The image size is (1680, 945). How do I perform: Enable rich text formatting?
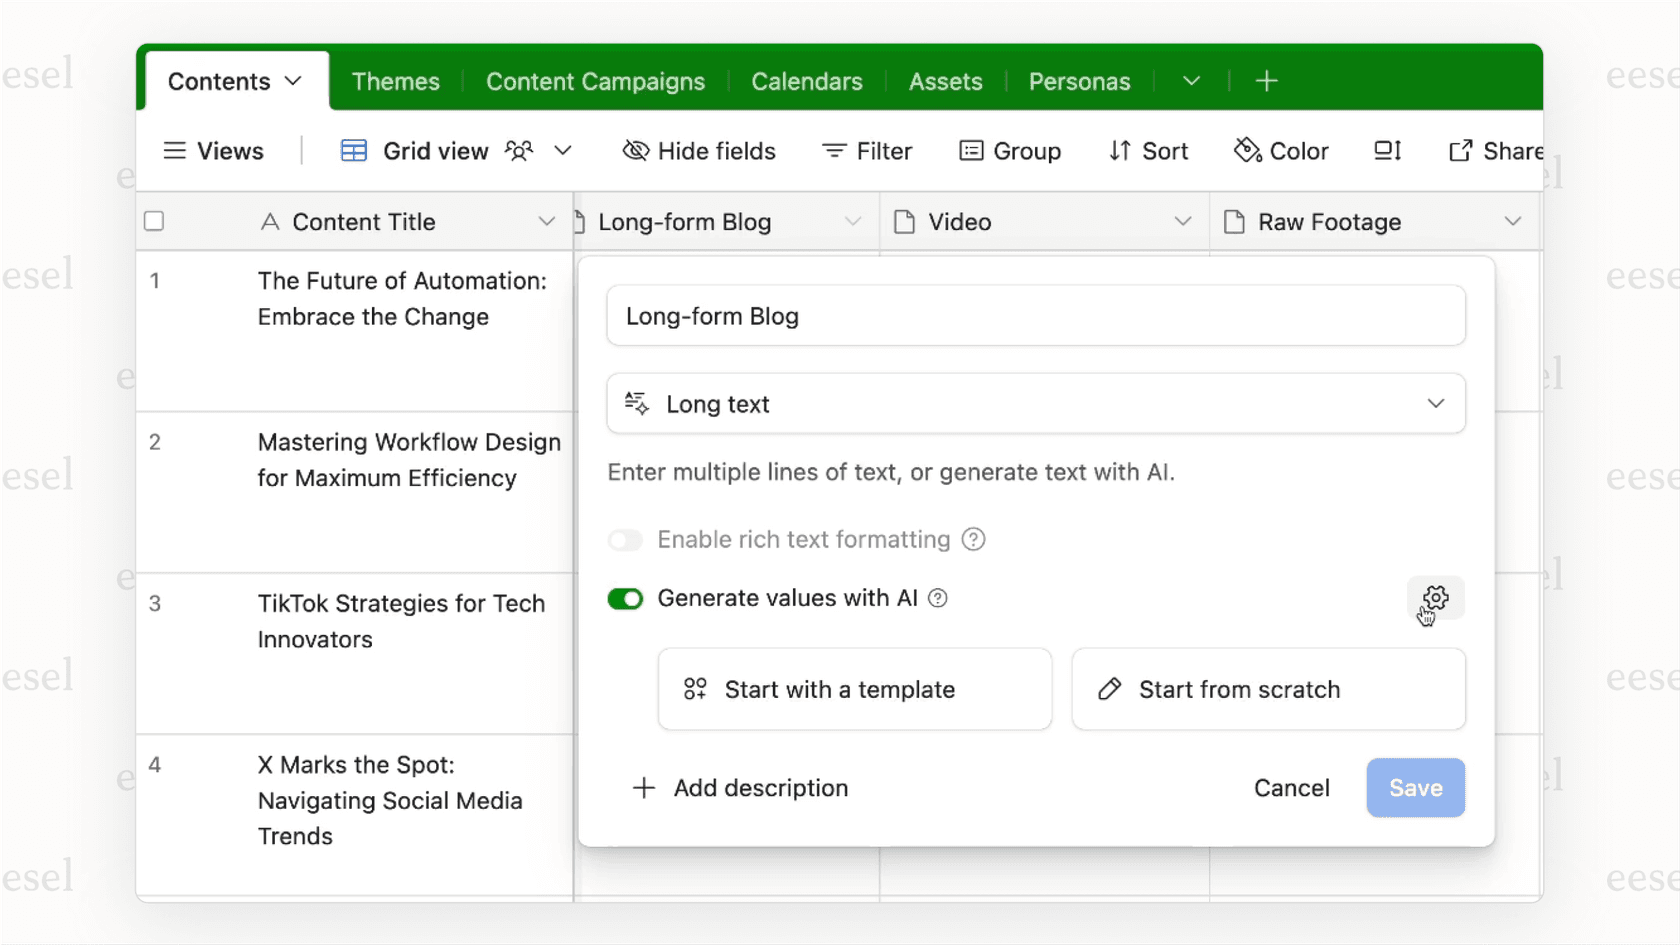[x=625, y=539]
